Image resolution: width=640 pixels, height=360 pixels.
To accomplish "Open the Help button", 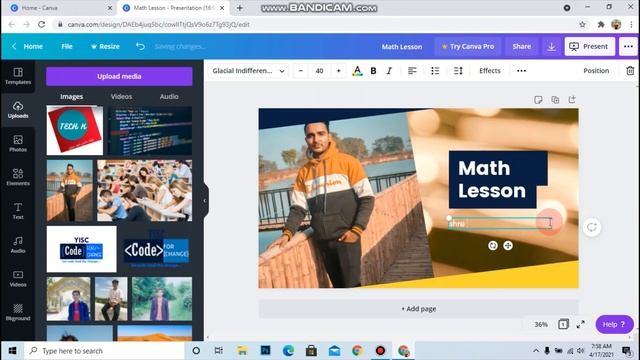I will point(614,324).
